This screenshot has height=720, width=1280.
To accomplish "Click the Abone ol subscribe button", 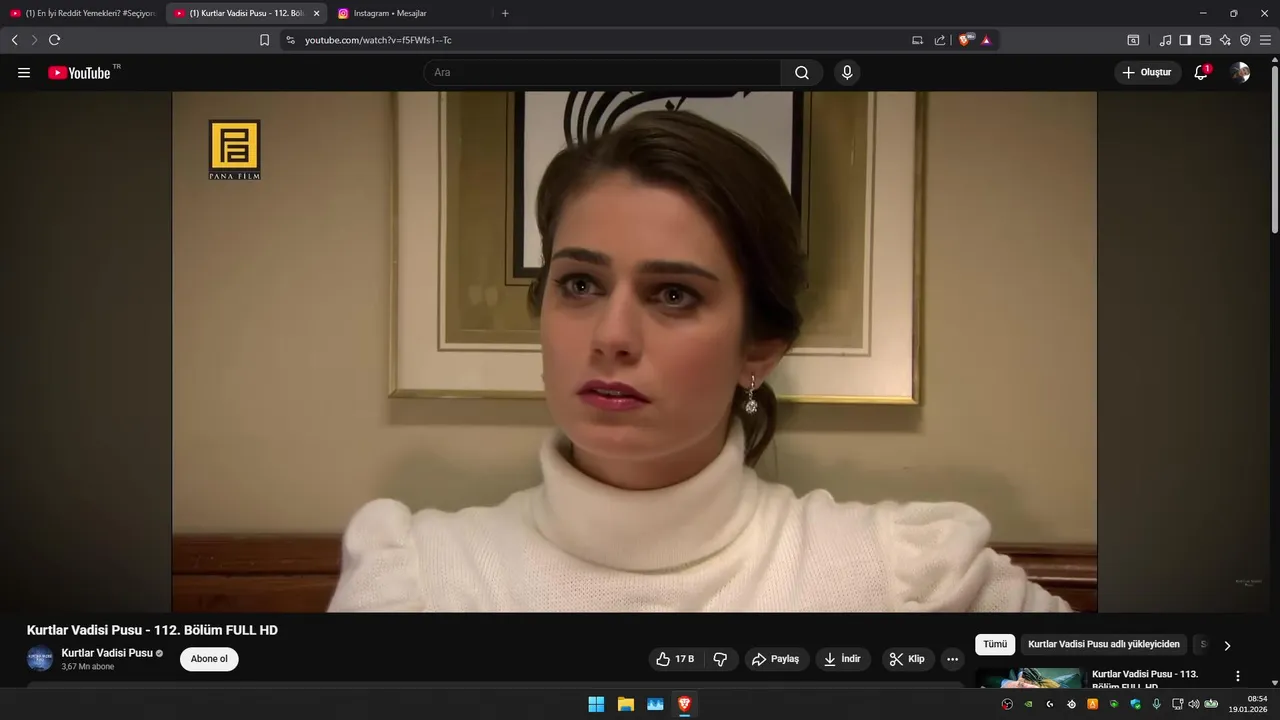I will pos(209,659).
